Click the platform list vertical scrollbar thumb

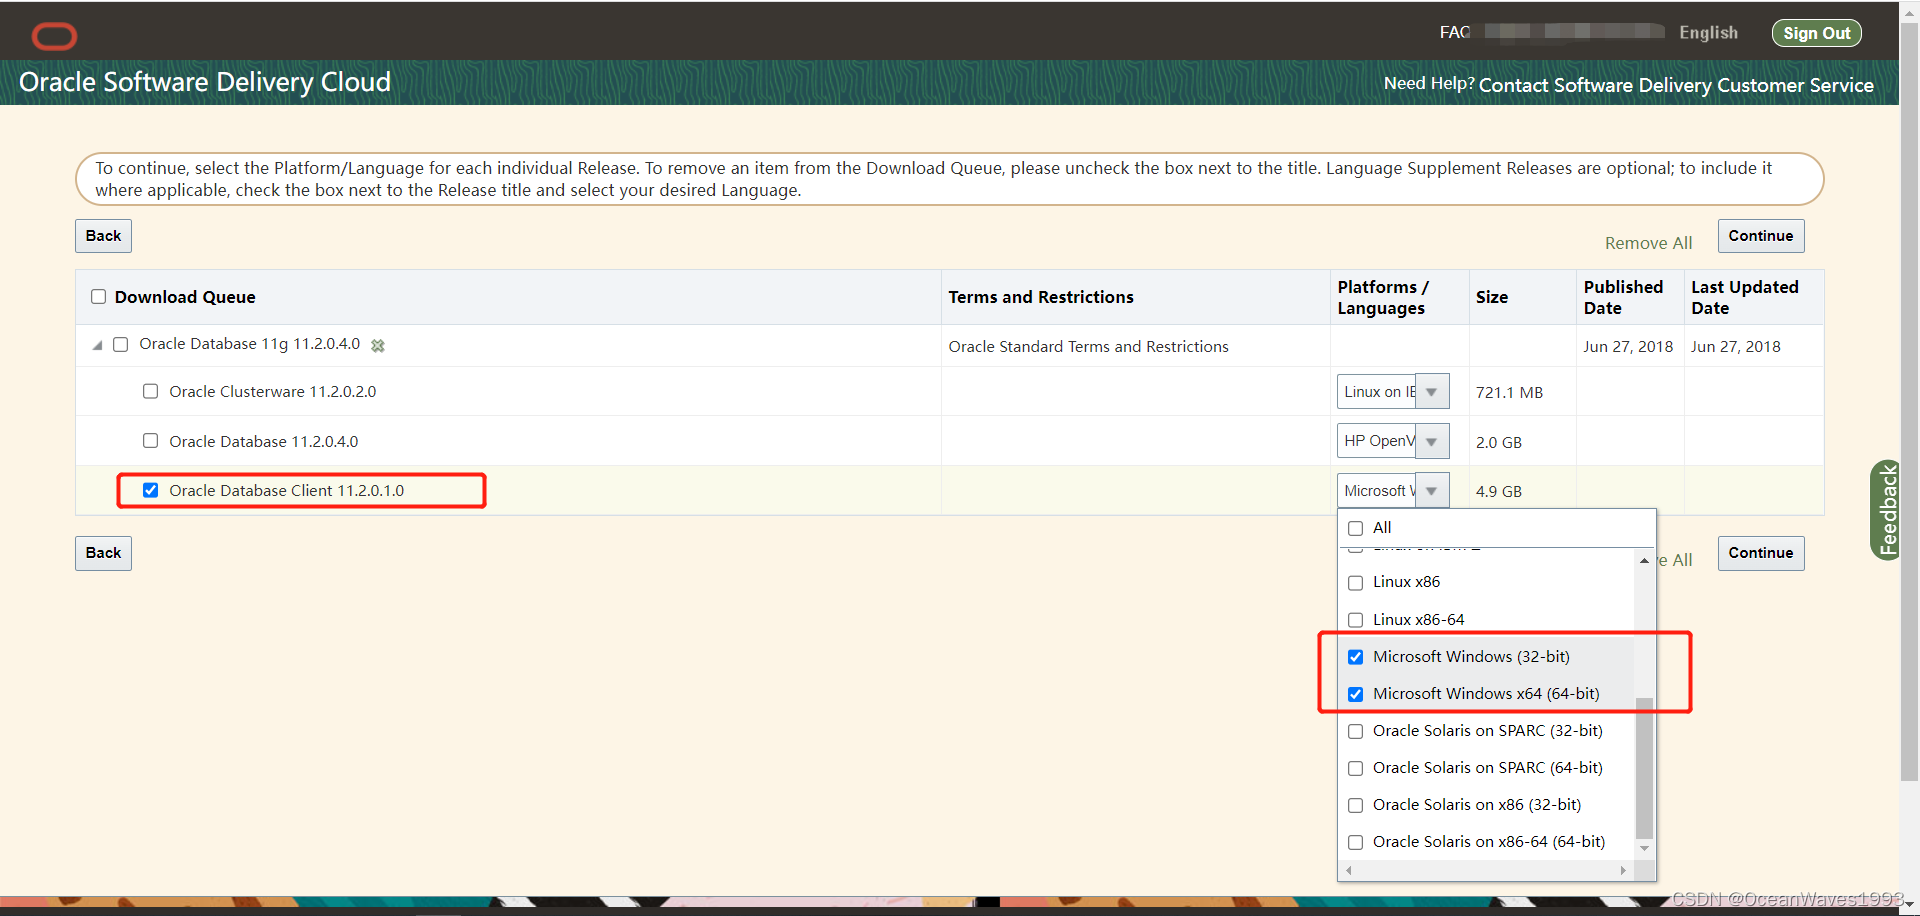(1644, 768)
